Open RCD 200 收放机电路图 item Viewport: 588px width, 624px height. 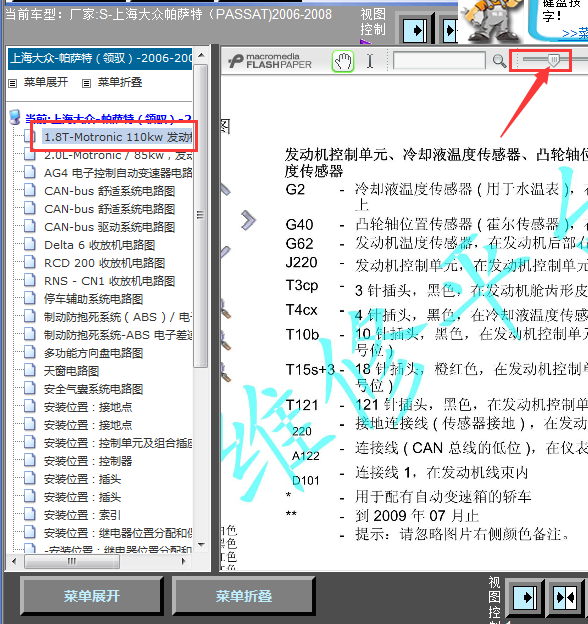point(104,263)
